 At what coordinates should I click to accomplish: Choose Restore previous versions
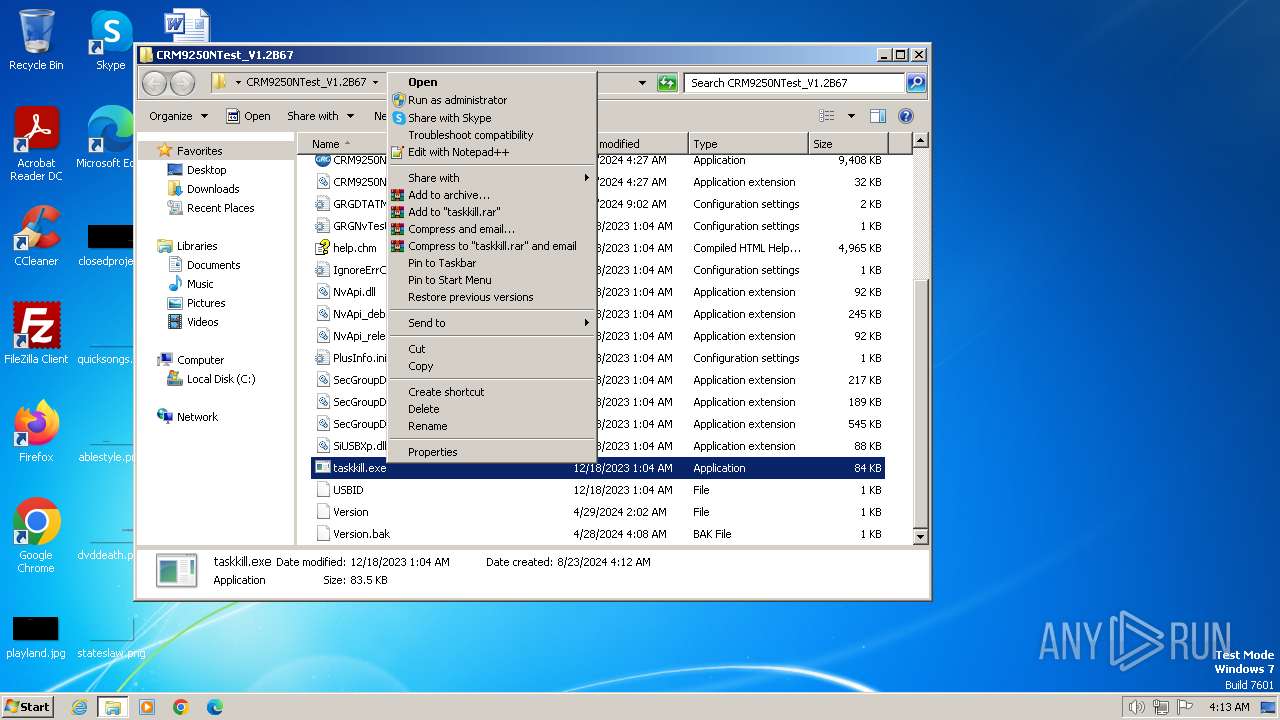click(x=470, y=297)
